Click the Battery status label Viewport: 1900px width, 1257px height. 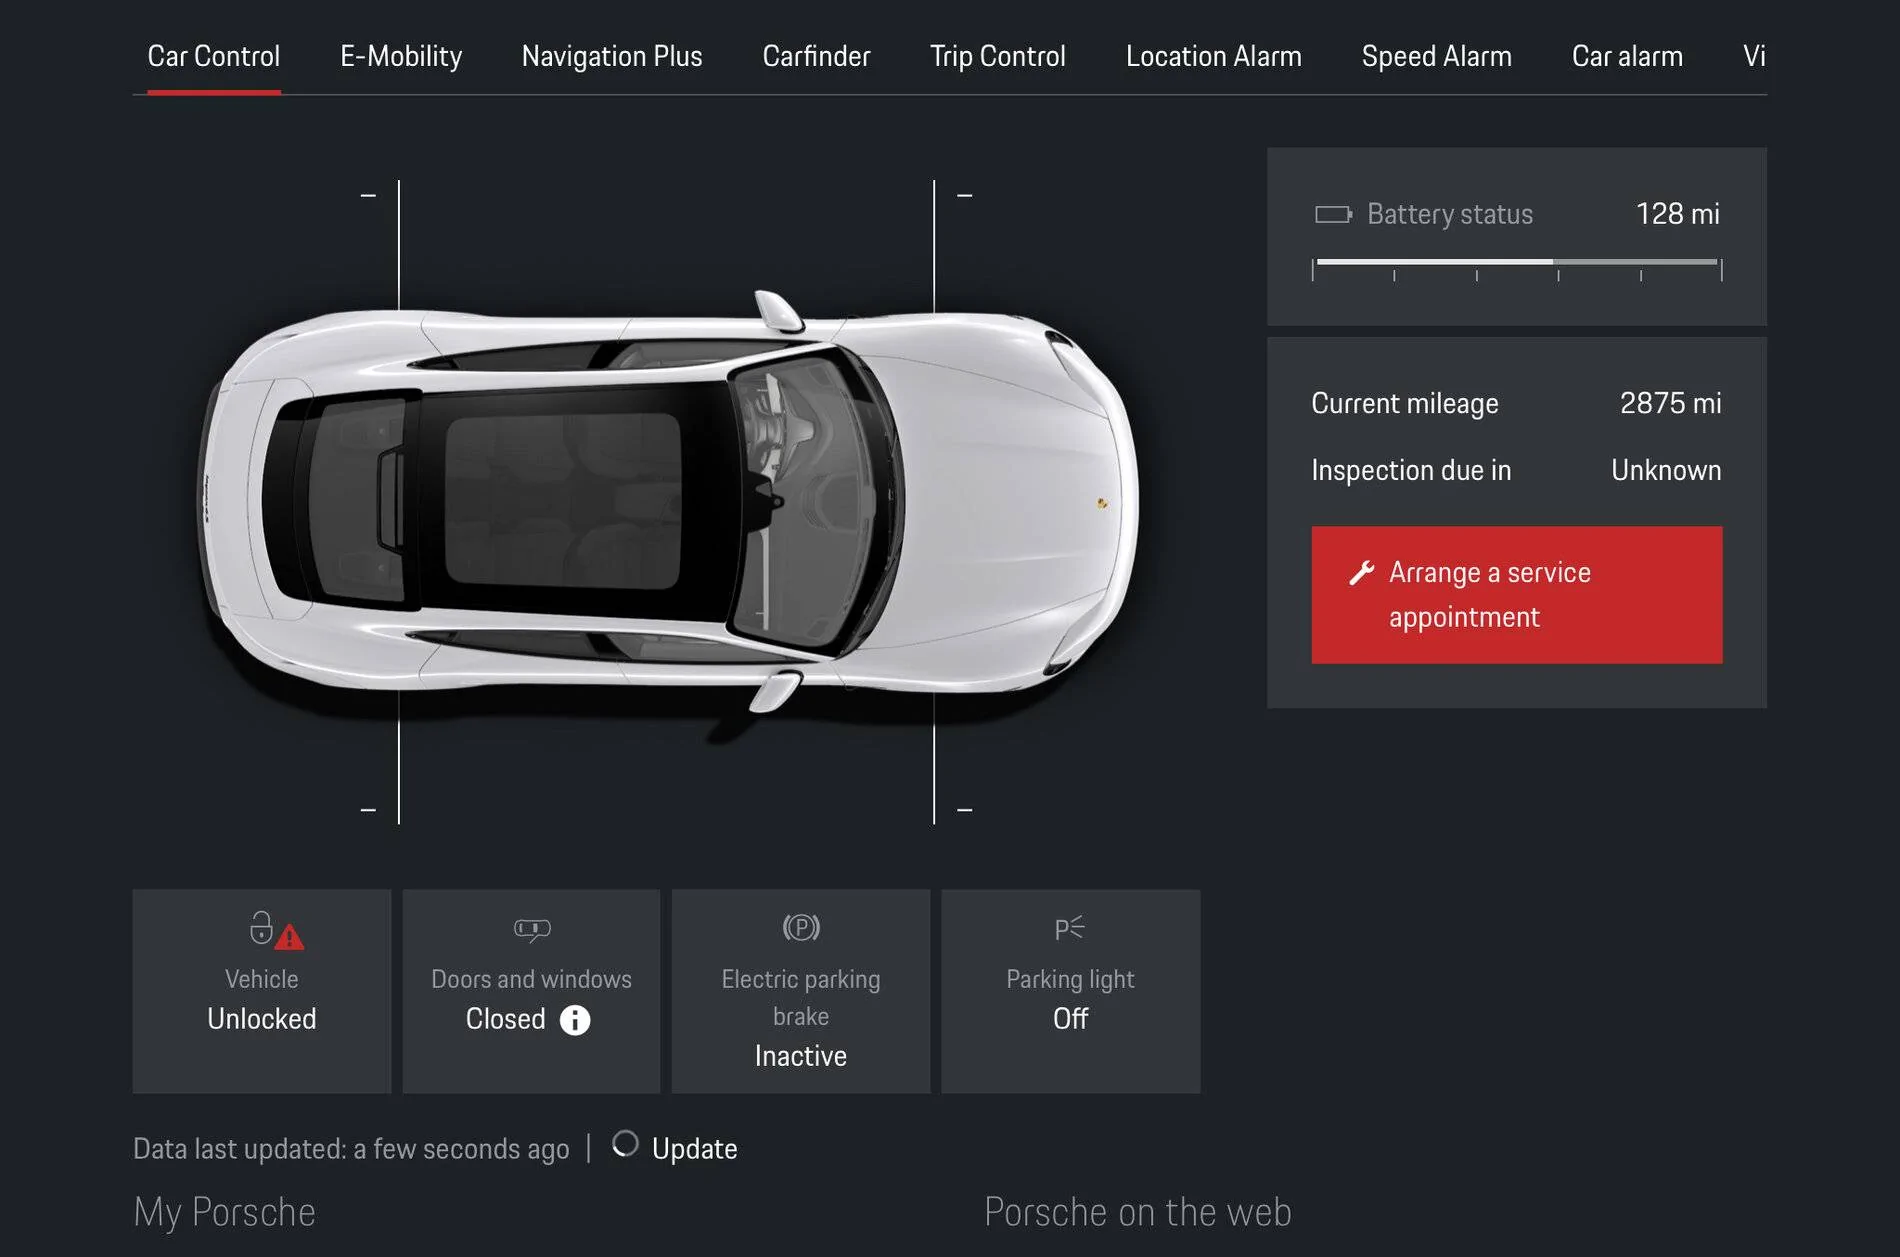tap(1450, 214)
